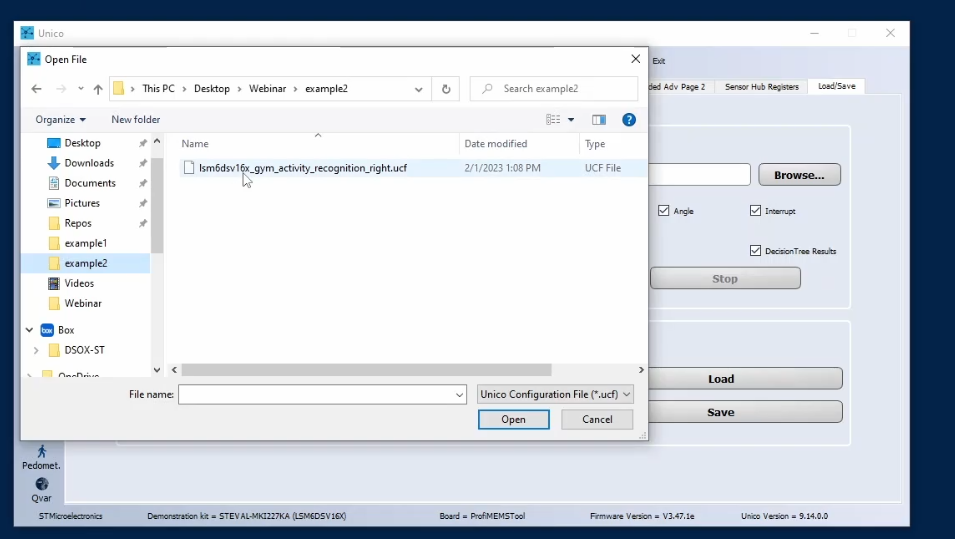Select example2 folder in sidebar

click(85, 263)
